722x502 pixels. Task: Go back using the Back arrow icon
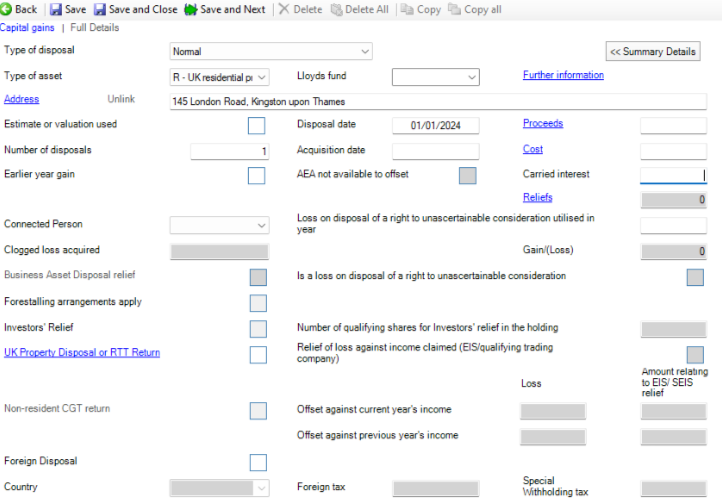point(6,9)
